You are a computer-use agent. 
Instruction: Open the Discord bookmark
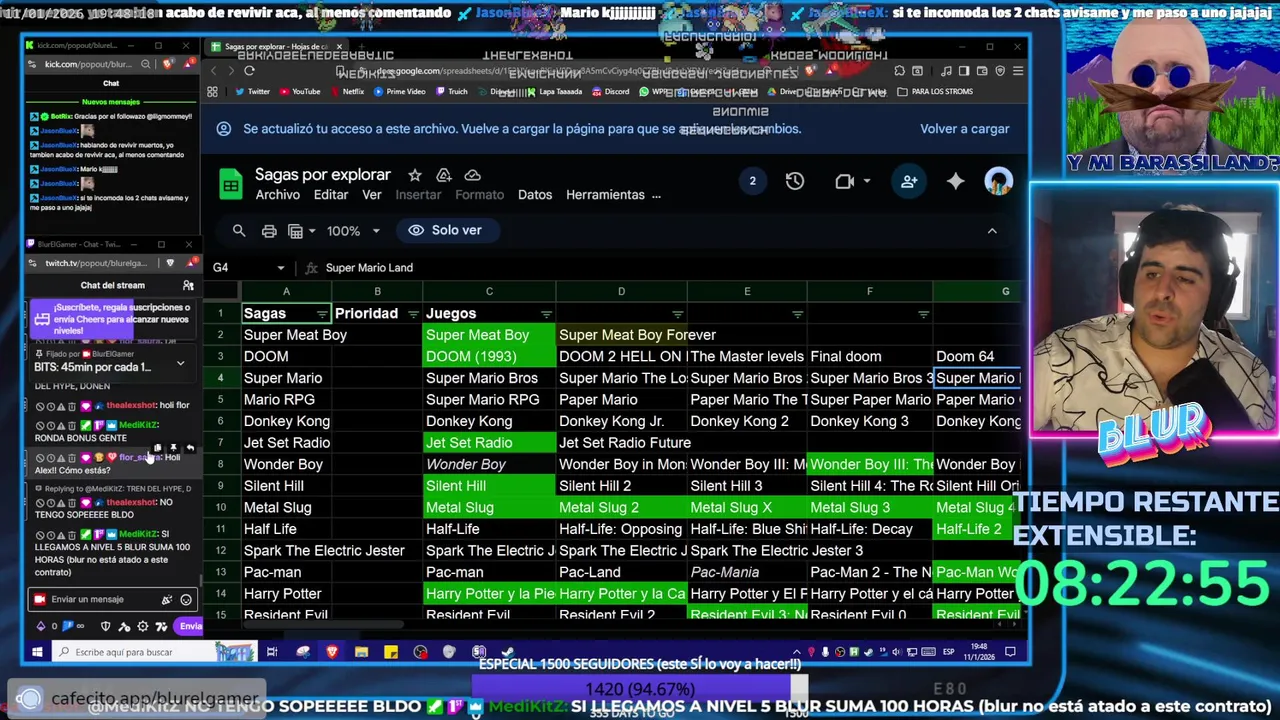[x=610, y=91]
